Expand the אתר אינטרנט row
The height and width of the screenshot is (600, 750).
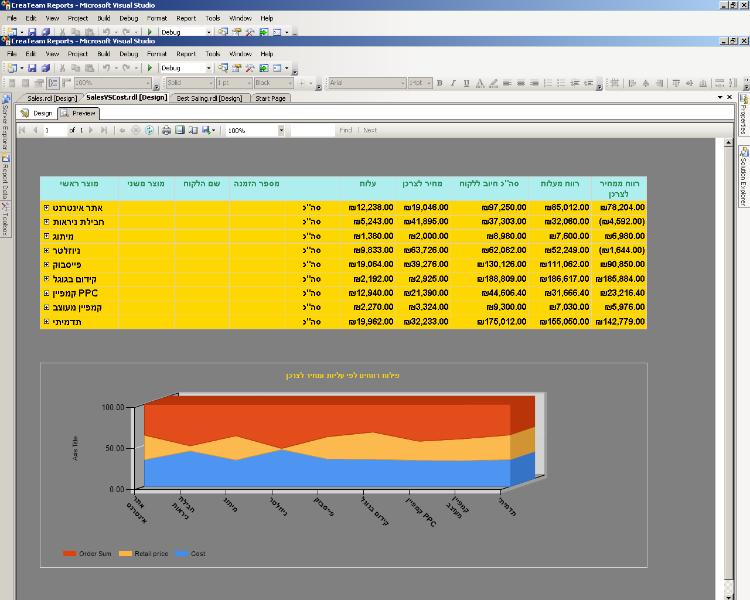[x=46, y=208]
